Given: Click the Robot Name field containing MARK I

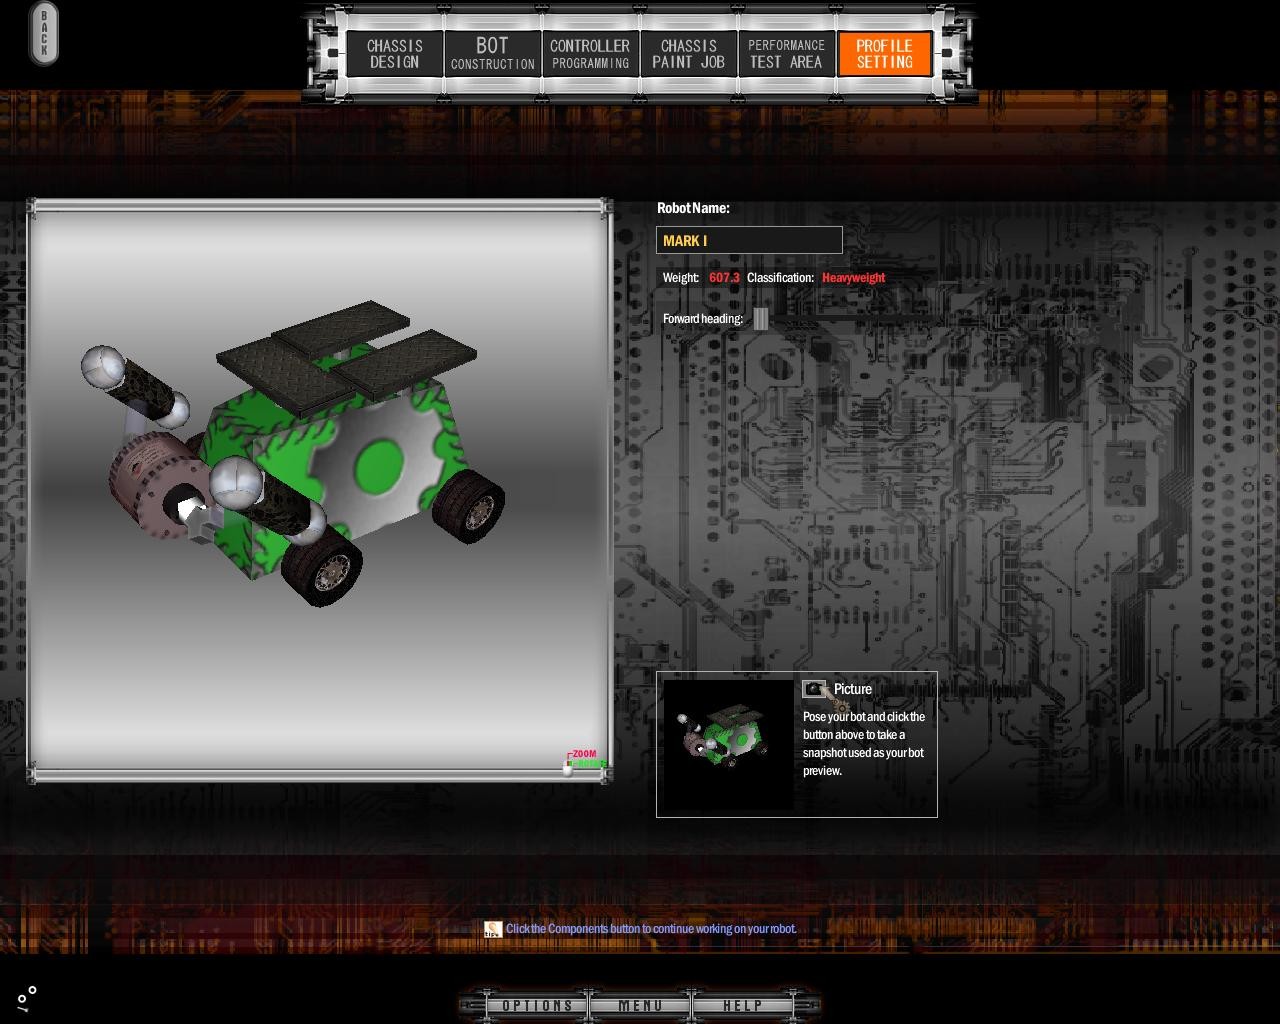Looking at the screenshot, I should tap(749, 240).
